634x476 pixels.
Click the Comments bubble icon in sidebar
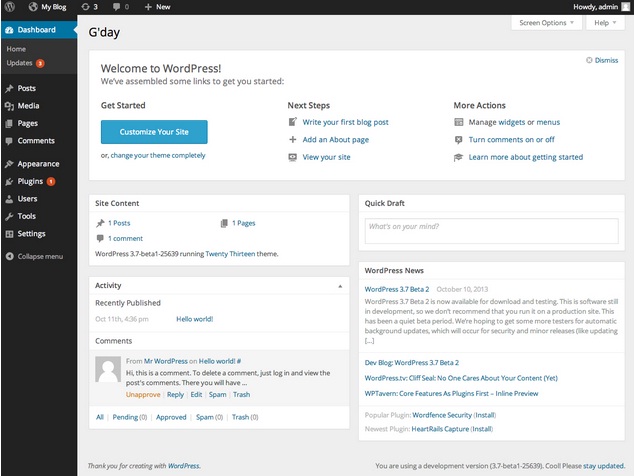(x=9, y=141)
